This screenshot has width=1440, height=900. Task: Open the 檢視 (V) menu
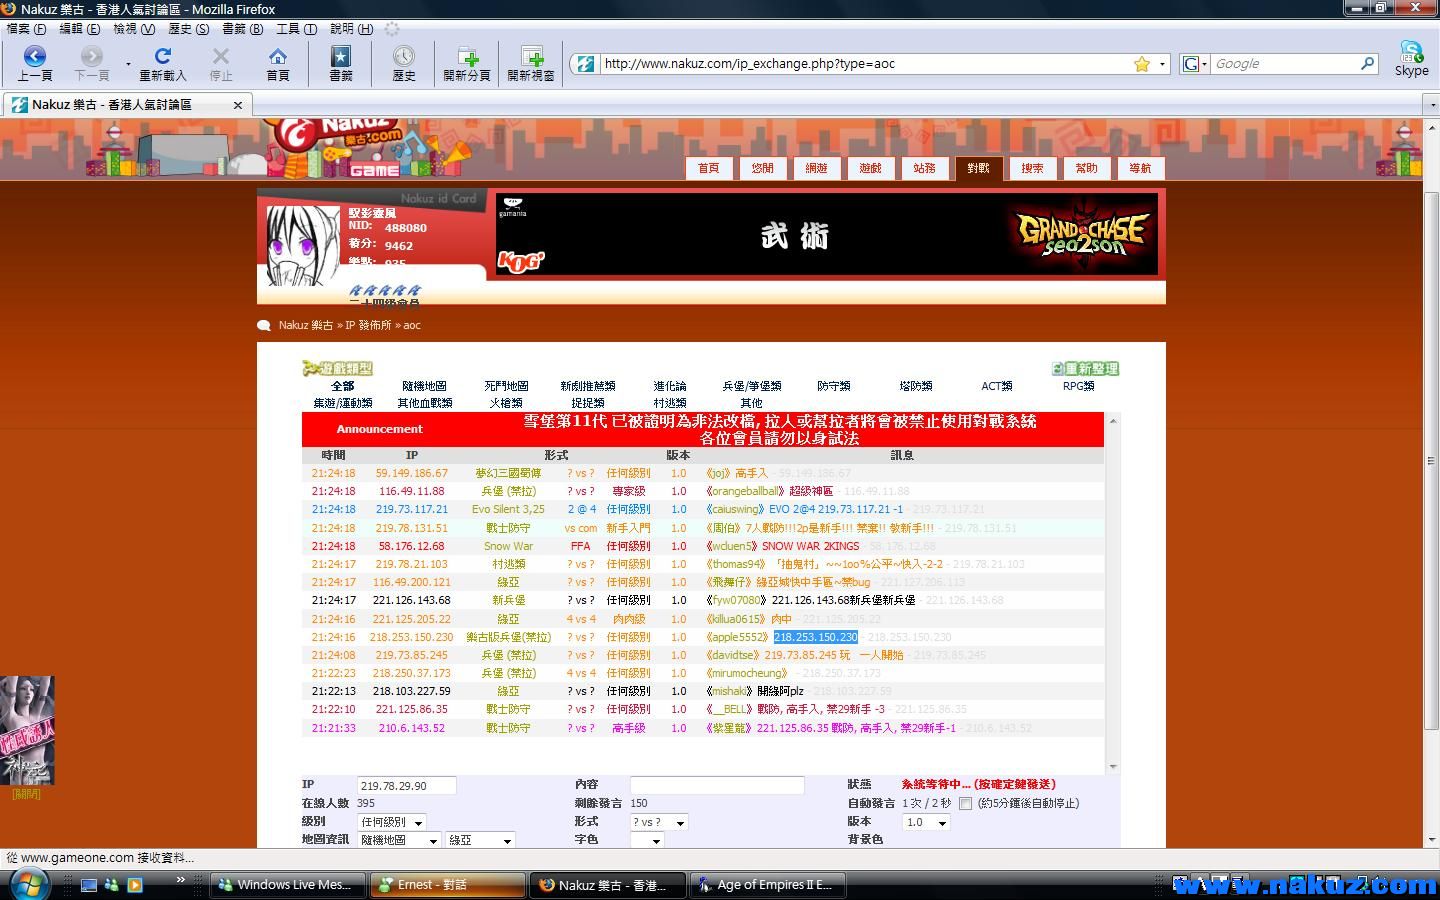pos(133,29)
